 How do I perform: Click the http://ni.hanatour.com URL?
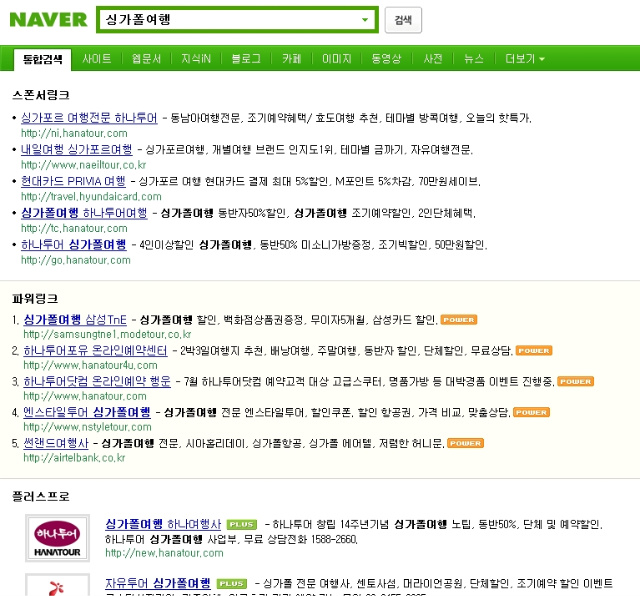click(x=74, y=133)
